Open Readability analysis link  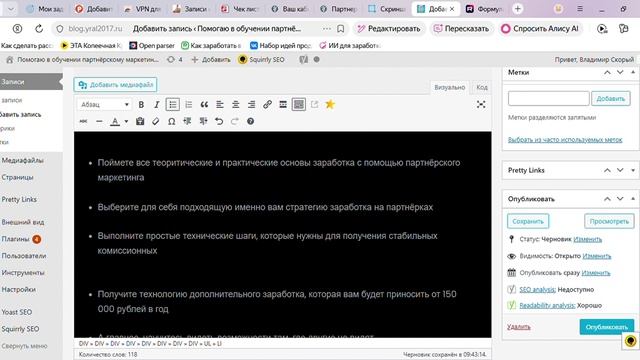pyautogui.click(x=547, y=305)
